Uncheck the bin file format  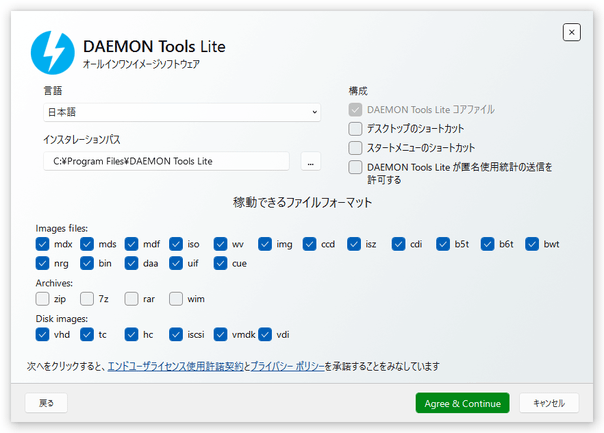[x=87, y=263]
